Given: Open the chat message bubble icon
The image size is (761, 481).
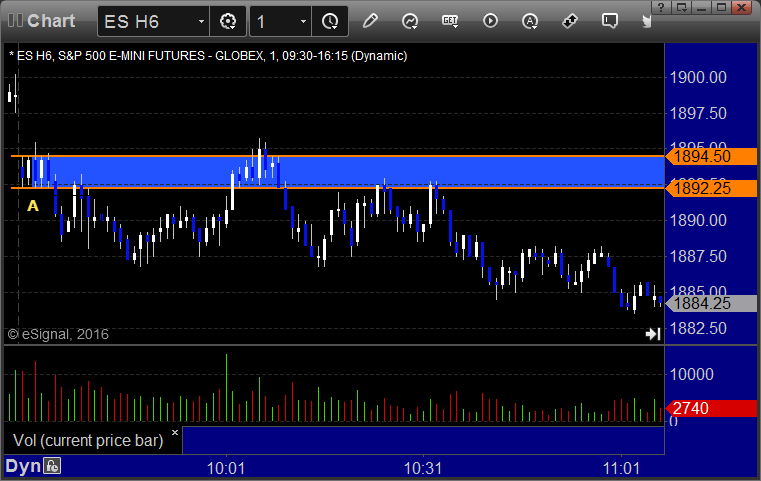Looking at the screenshot, I should (x=610, y=21).
